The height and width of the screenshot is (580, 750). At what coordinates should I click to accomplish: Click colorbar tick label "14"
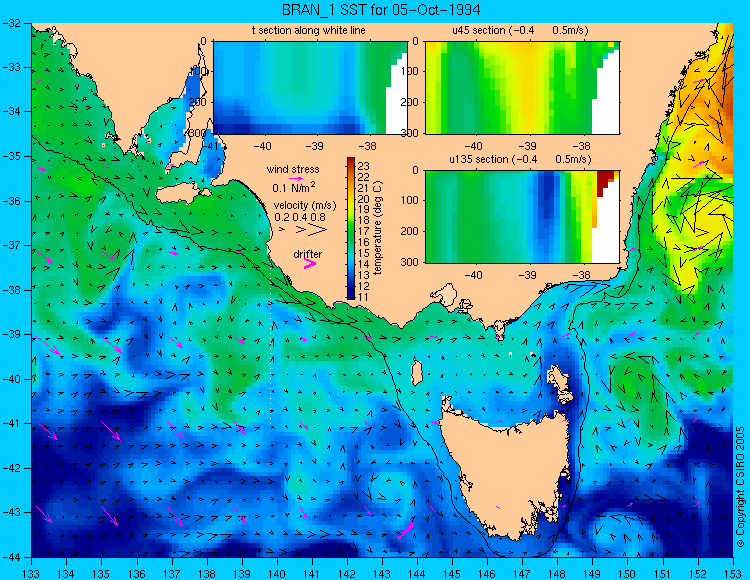[364, 264]
